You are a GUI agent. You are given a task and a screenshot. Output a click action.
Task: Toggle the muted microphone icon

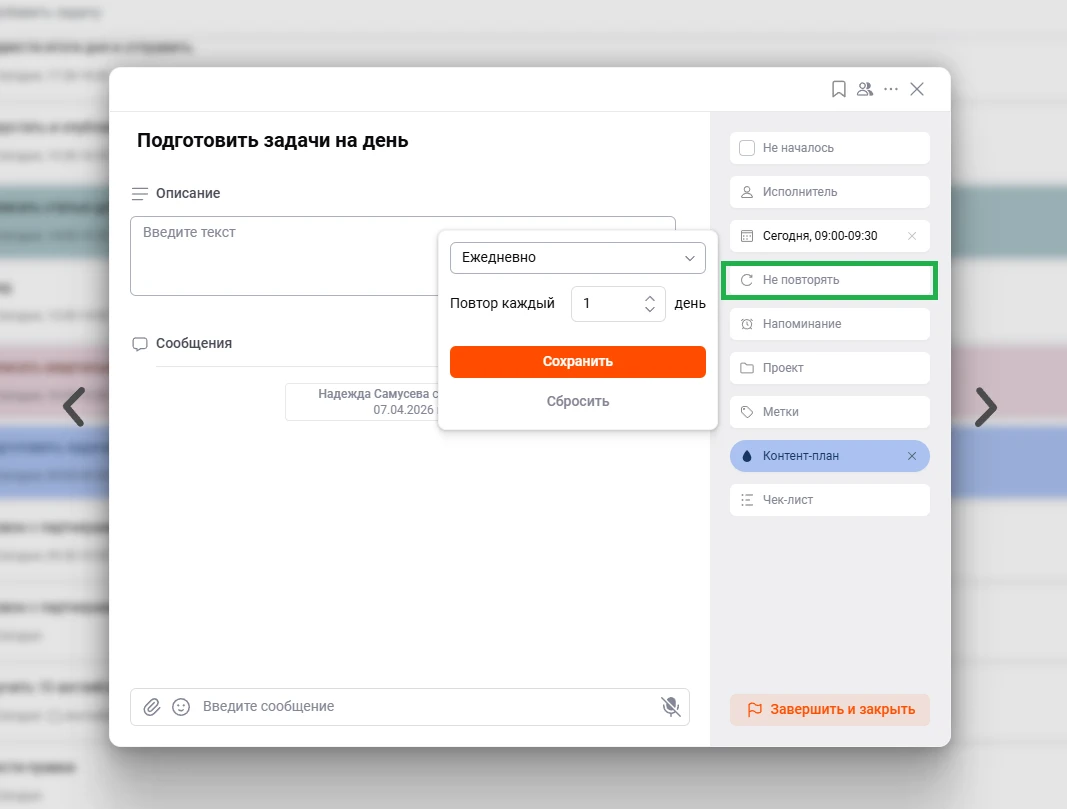671,707
